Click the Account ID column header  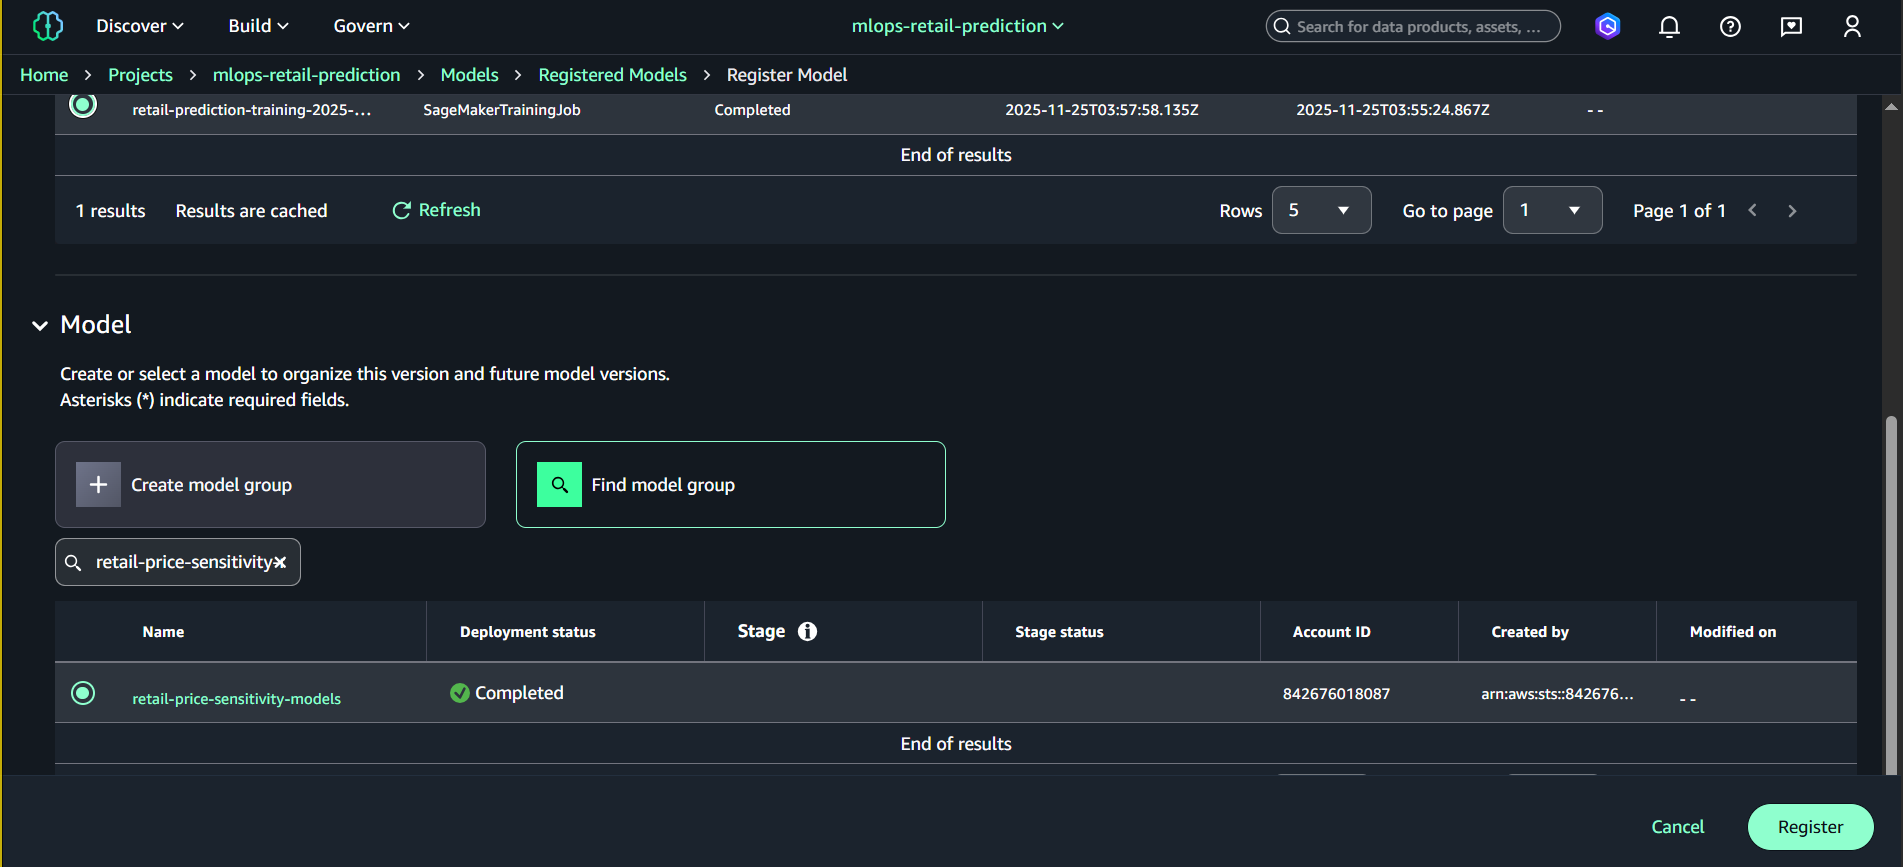1331,632
